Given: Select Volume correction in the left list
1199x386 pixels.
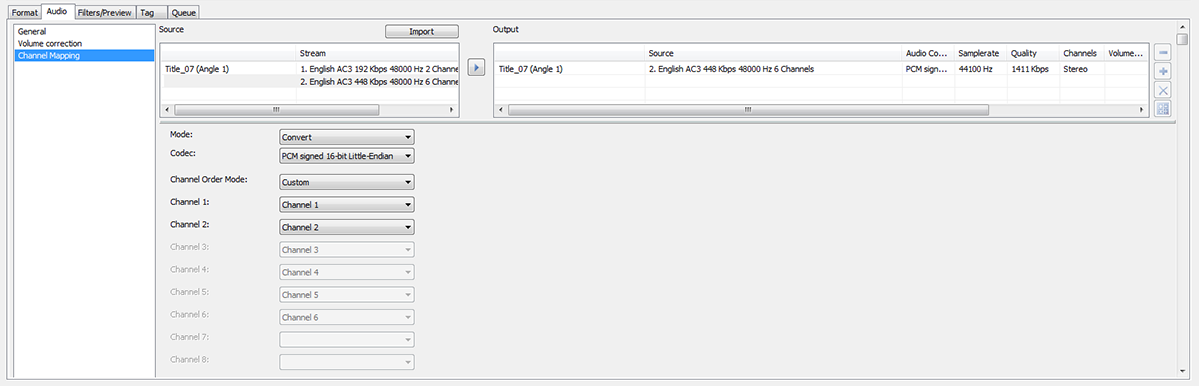Looking at the screenshot, I should click(x=84, y=44).
